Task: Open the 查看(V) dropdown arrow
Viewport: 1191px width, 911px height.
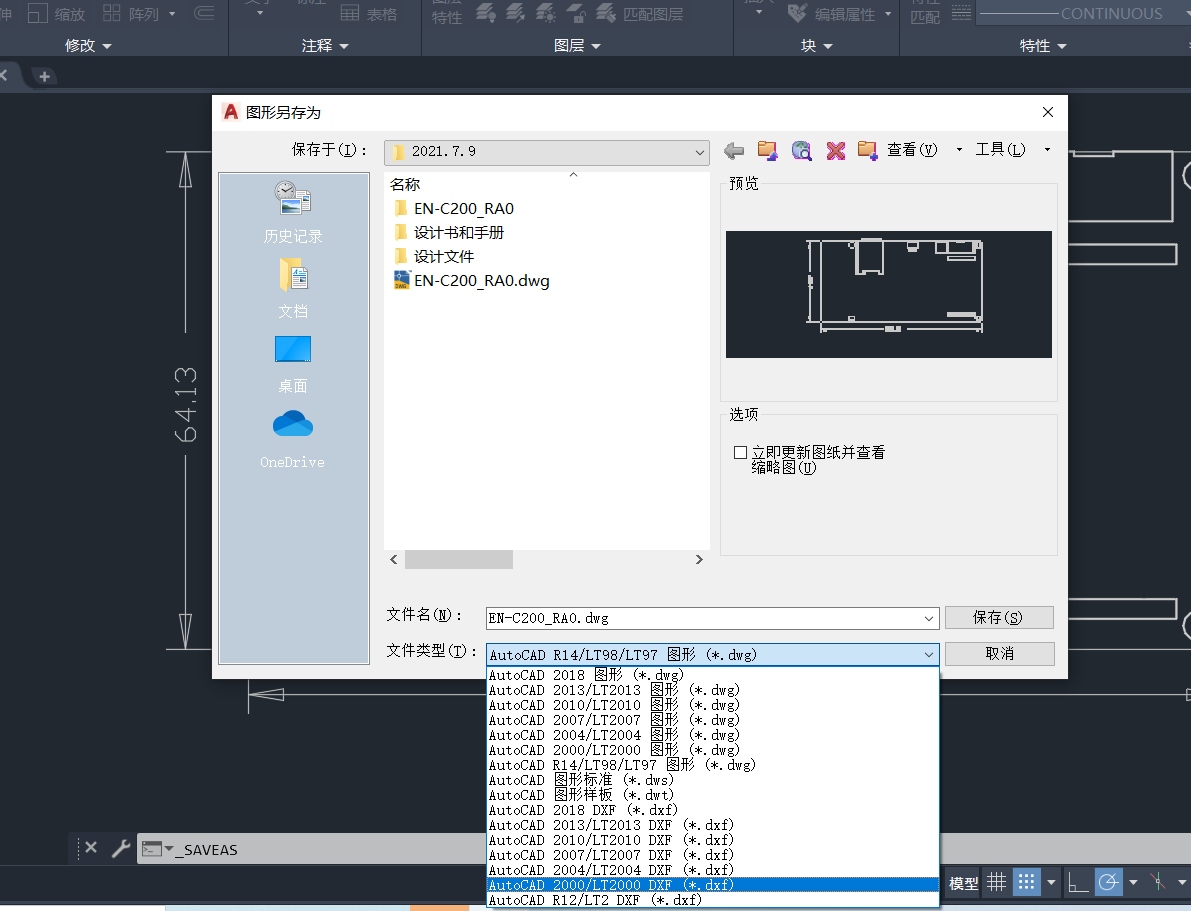Action: pyautogui.click(x=959, y=150)
